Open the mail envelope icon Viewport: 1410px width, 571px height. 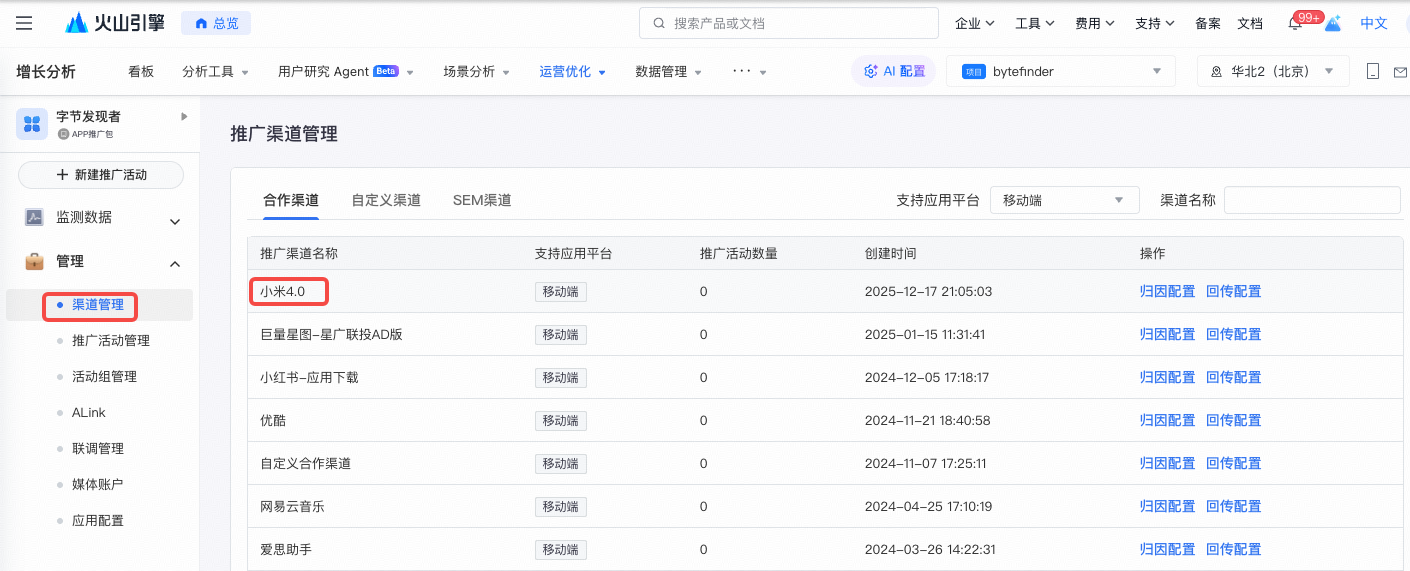[1401, 72]
